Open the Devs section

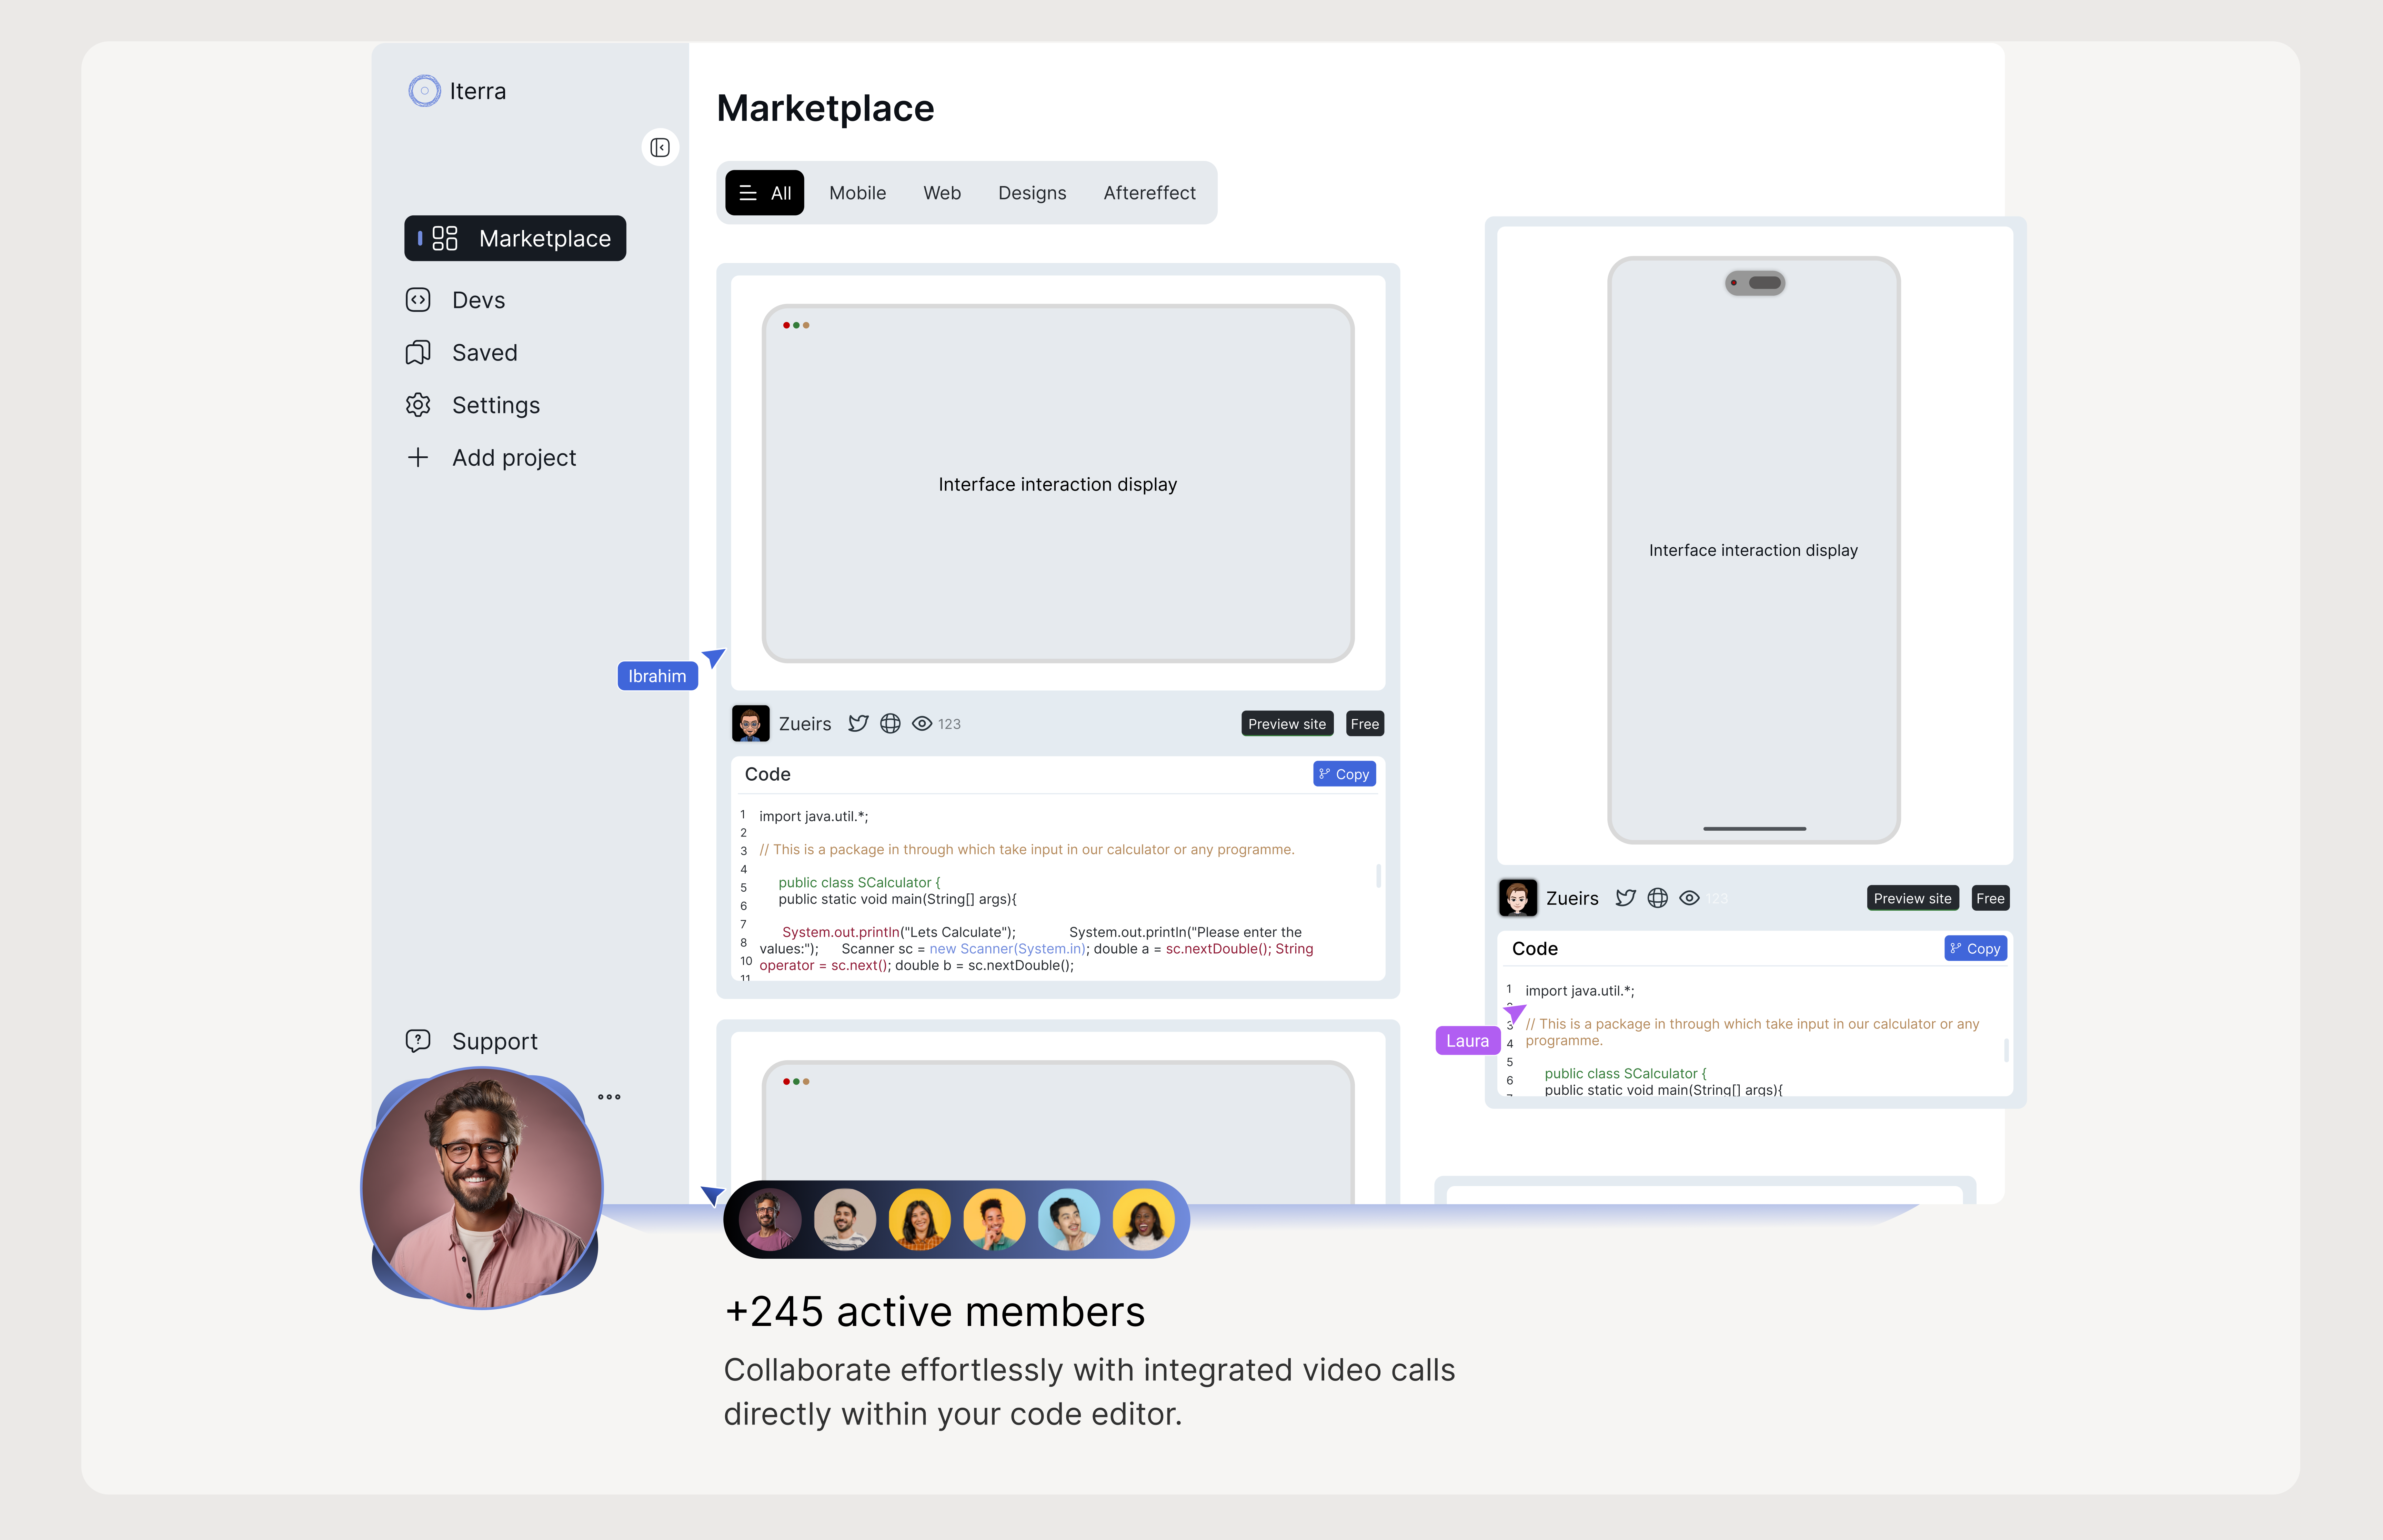point(477,300)
